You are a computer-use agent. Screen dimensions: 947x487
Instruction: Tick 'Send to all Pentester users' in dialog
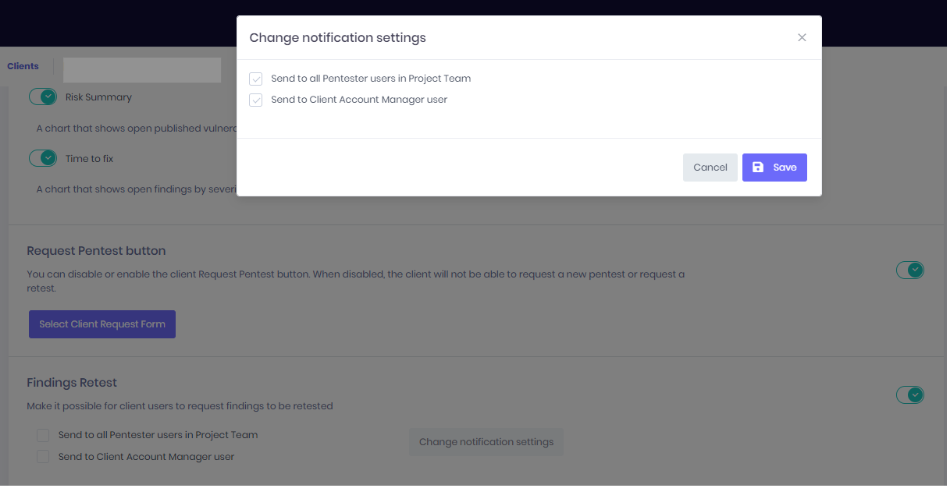(x=256, y=79)
